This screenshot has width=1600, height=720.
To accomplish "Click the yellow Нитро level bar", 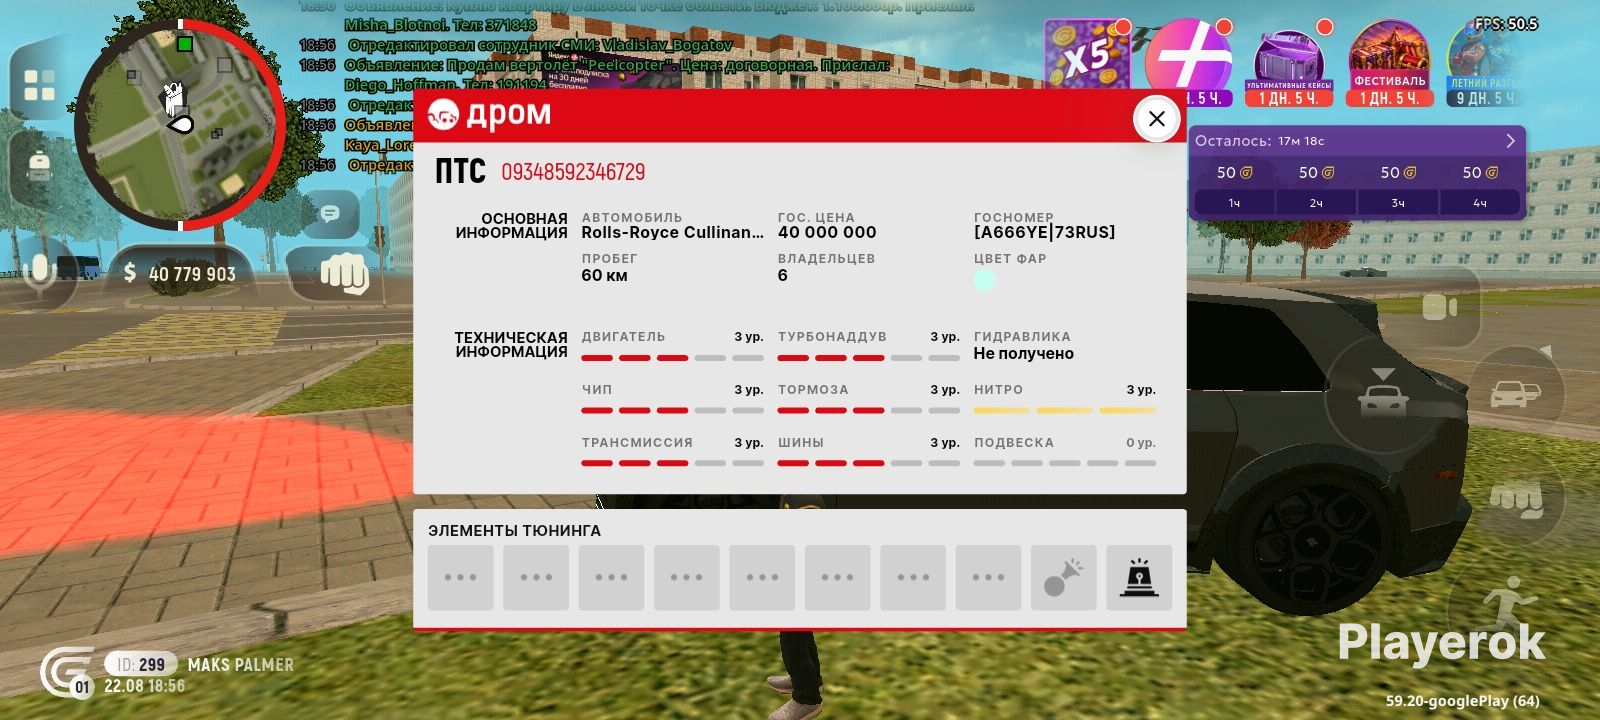I will [x=1065, y=410].
